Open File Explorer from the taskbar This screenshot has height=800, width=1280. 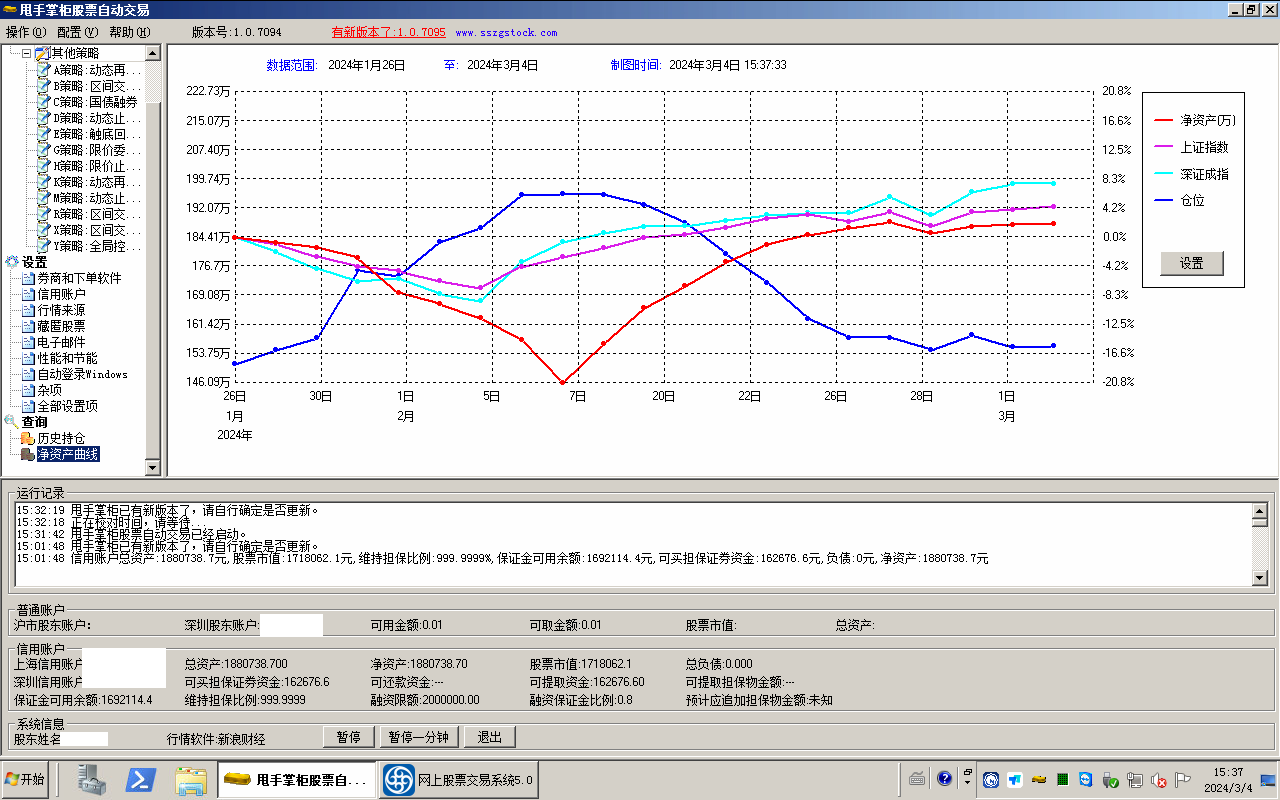(x=190, y=779)
